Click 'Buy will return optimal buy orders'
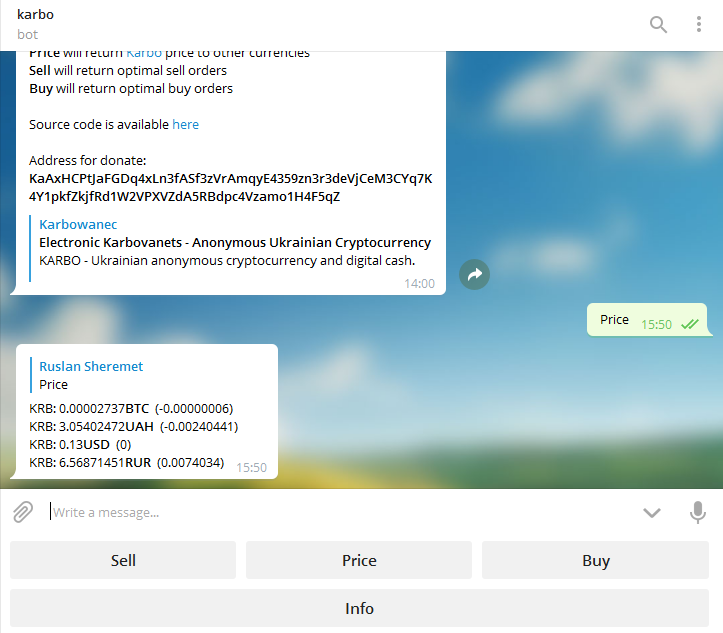The image size is (723, 633). point(131,89)
